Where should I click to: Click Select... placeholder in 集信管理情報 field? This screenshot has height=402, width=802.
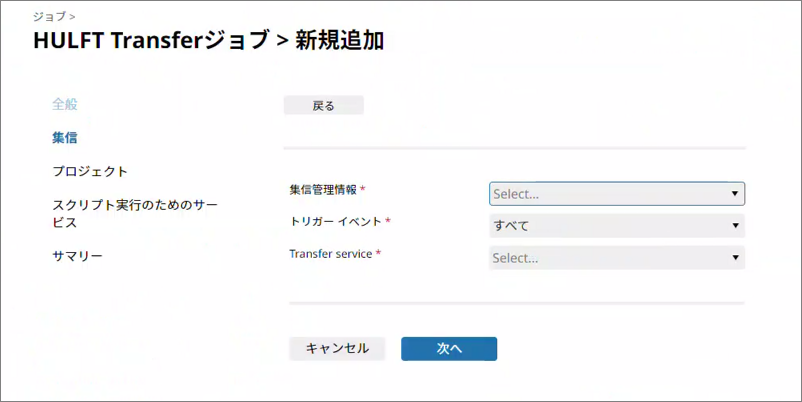(516, 194)
